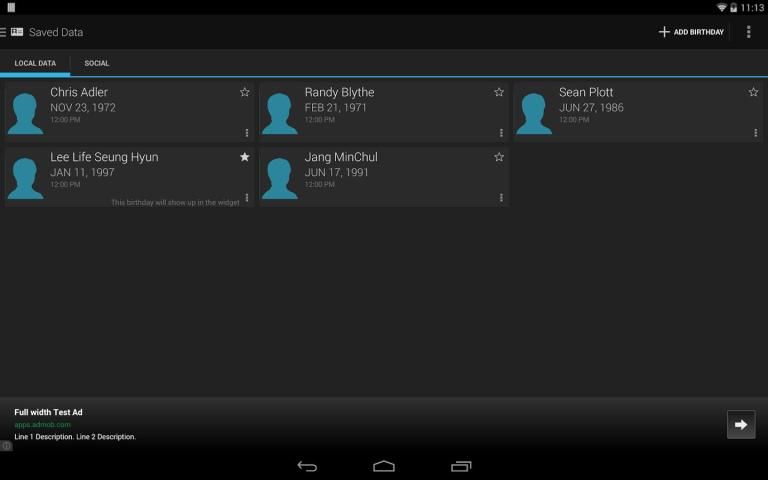Tap the Android Back navigation button
The width and height of the screenshot is (768, 480).
click(x=307, y=466)
